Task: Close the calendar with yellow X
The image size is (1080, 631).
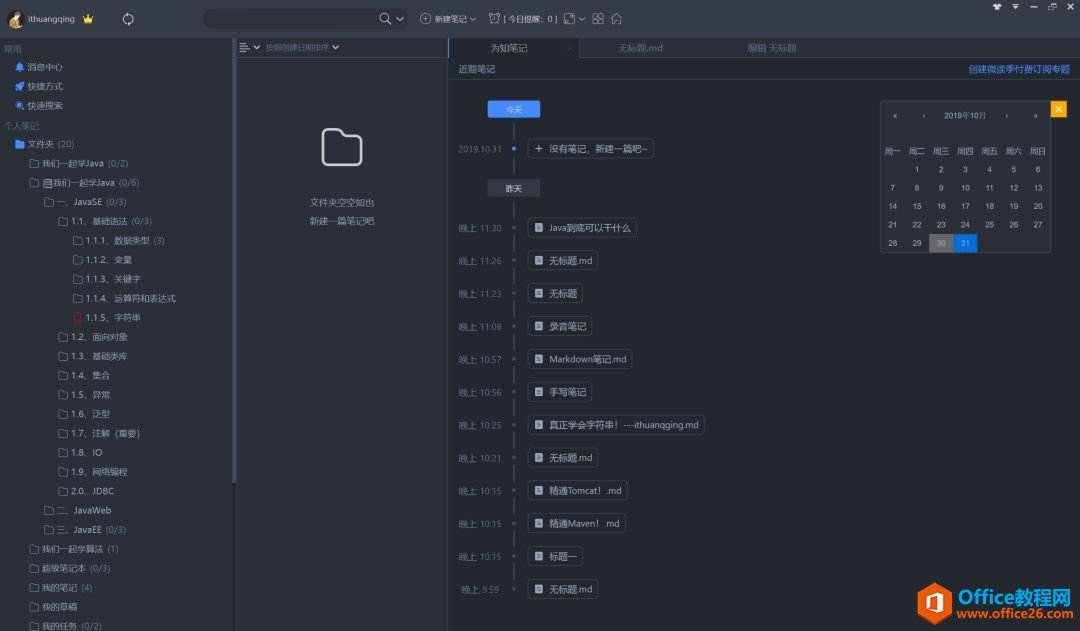Action: coord(1058,109)
